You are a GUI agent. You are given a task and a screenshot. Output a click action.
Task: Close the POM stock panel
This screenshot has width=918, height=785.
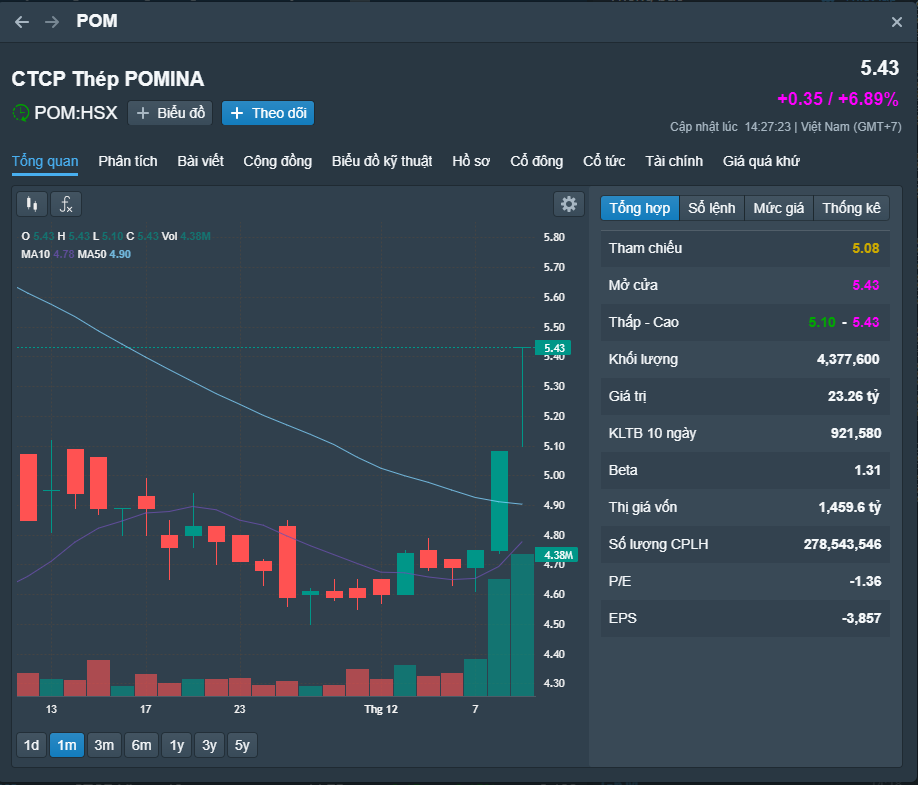896,22
